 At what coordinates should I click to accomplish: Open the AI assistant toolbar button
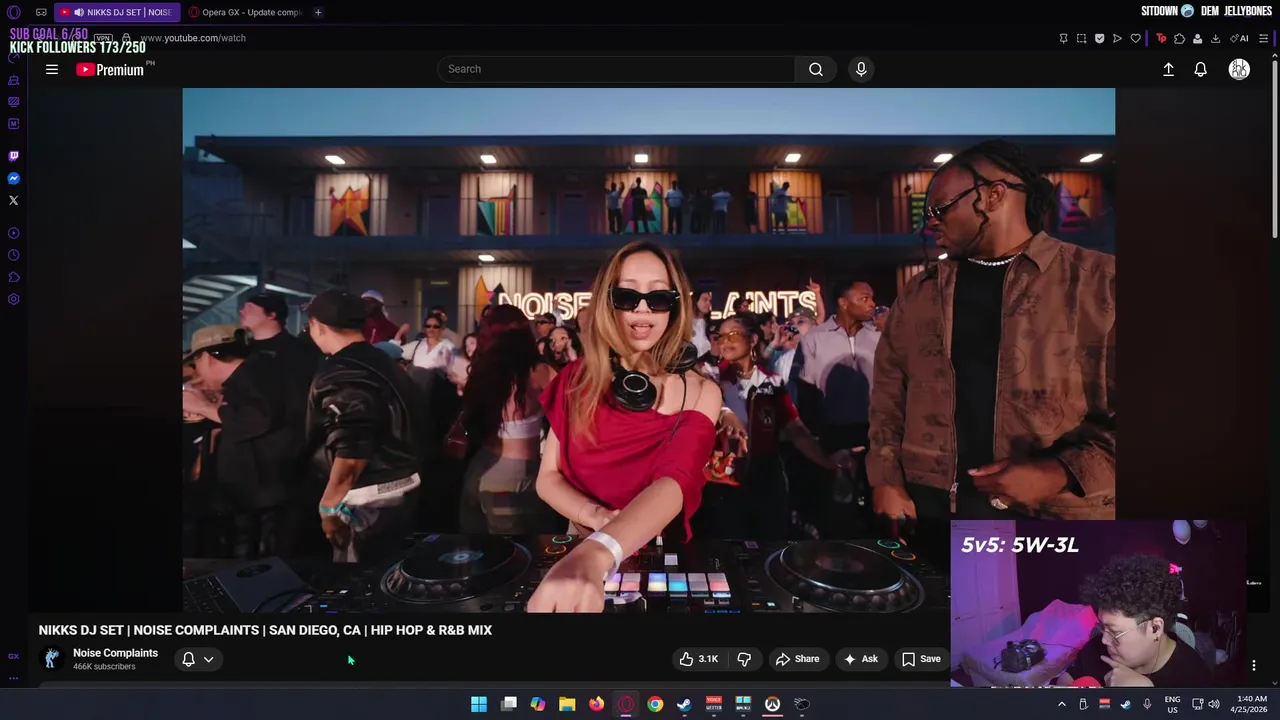(x=1240, y=38)
